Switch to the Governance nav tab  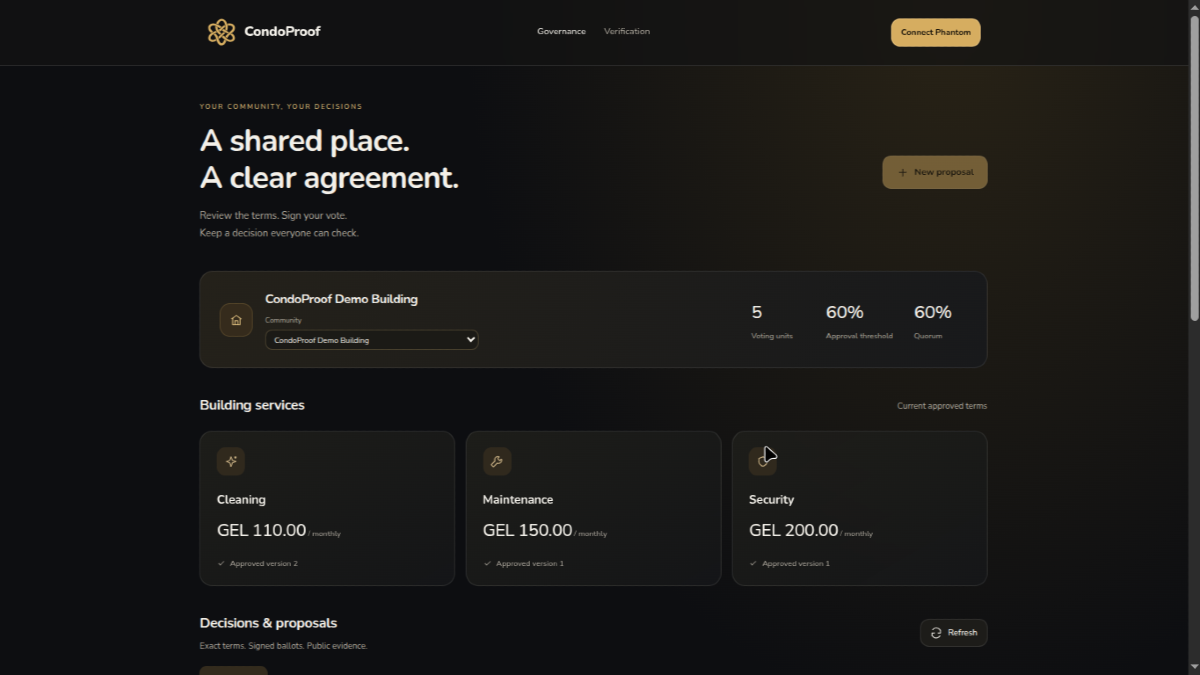(x=561, y=31)
